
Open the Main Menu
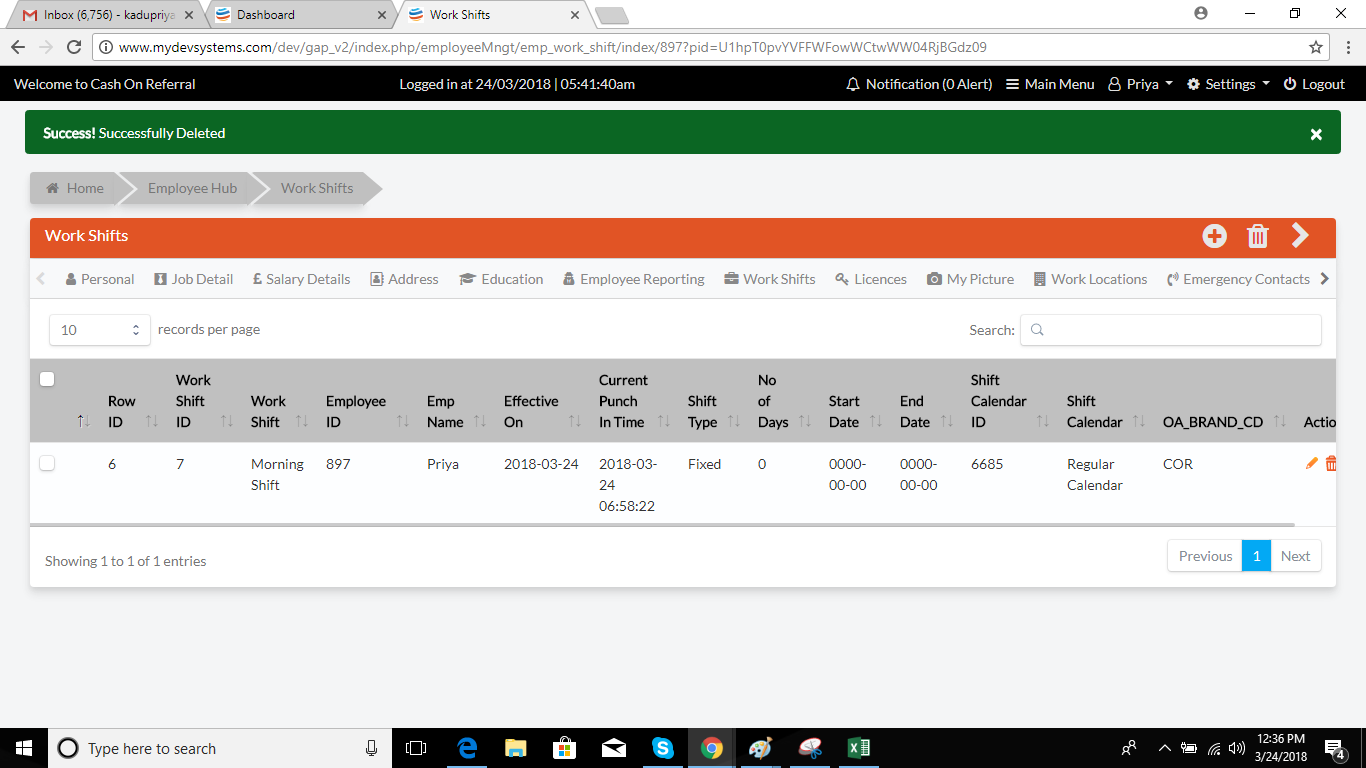point(1050,84)
